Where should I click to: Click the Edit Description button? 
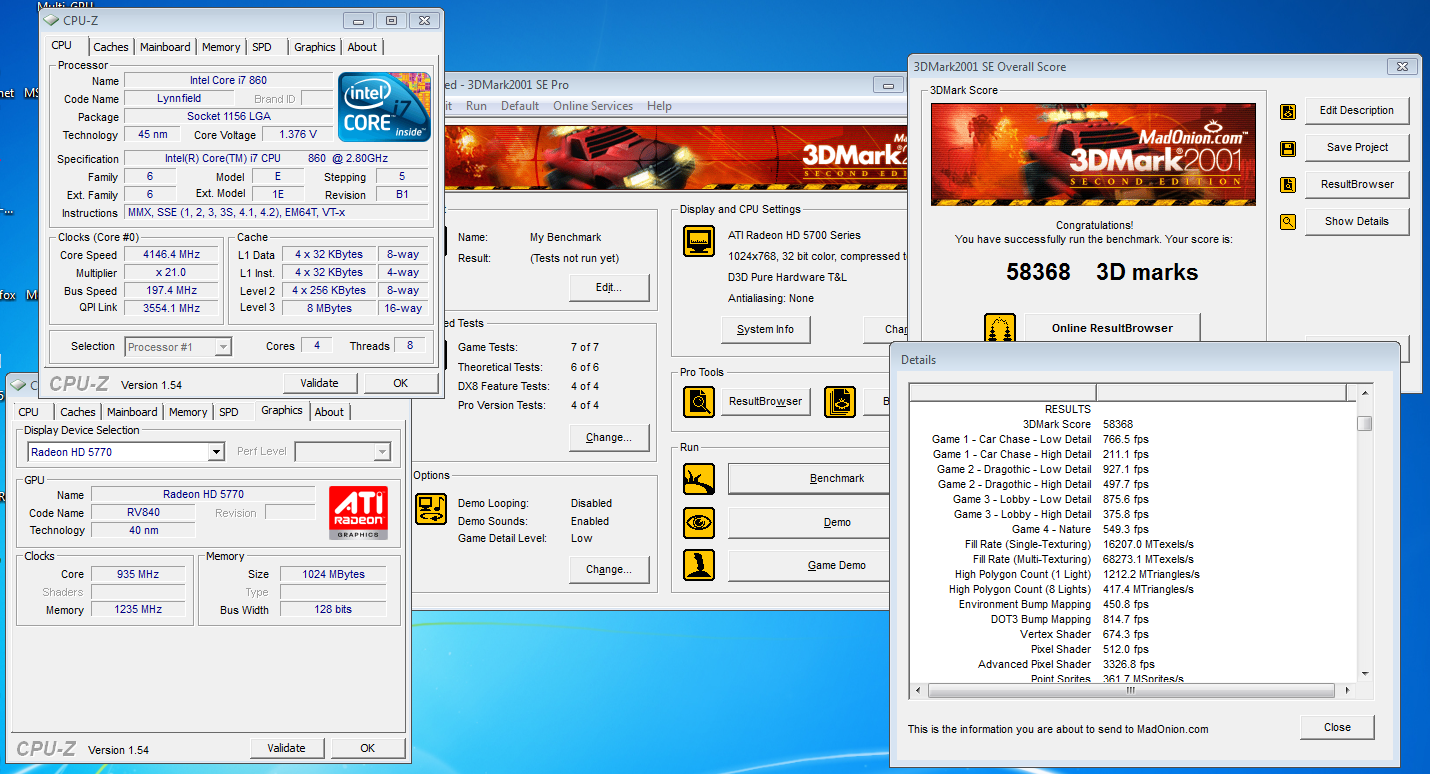1357,111
